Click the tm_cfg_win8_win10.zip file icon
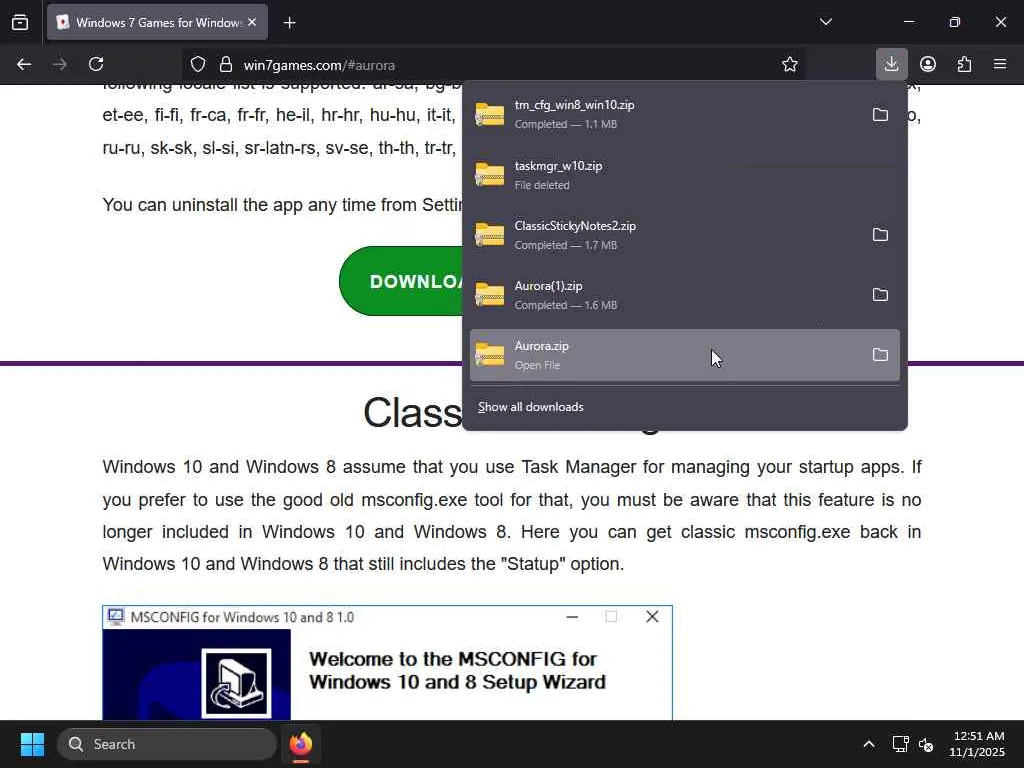 (490, 115)
